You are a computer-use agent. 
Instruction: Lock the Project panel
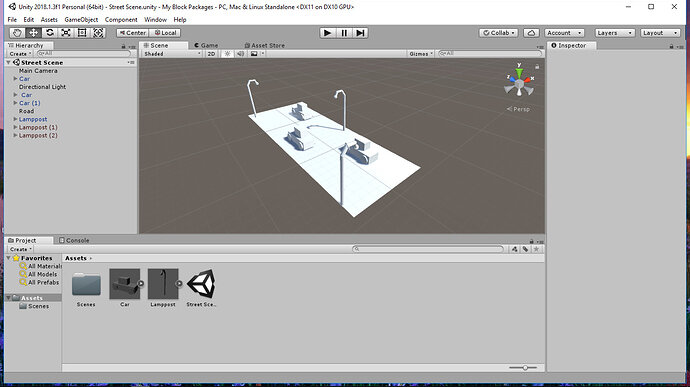point(531,241)
